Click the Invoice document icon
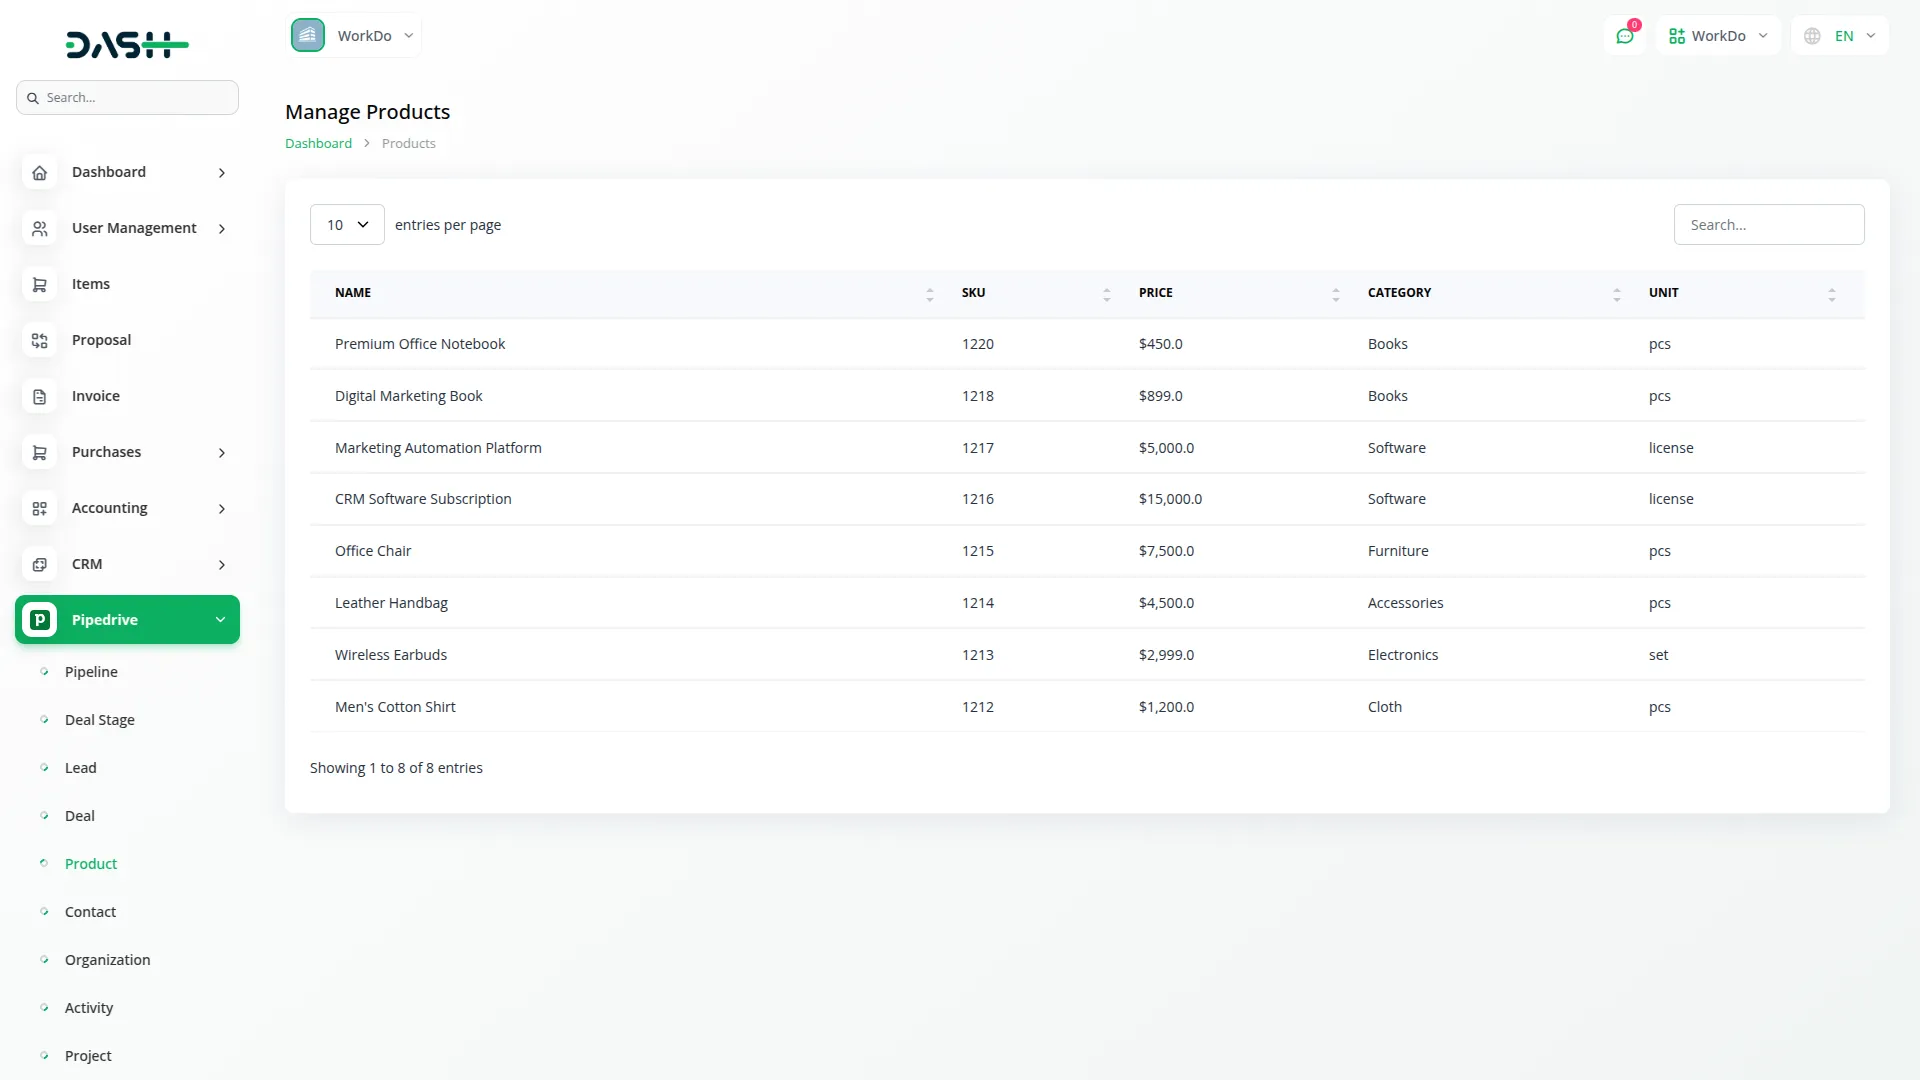1920x1080 pixels. 39,396
